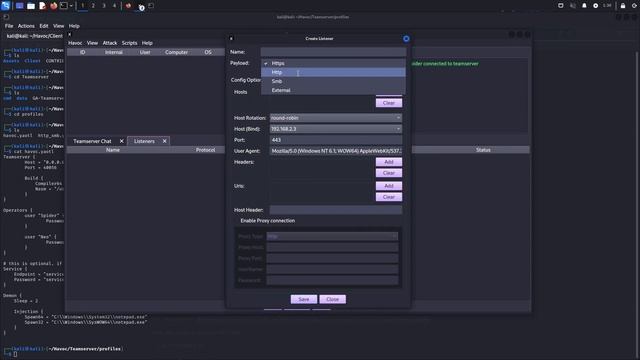Open the Kali applications menu icon

click(5, 6)
